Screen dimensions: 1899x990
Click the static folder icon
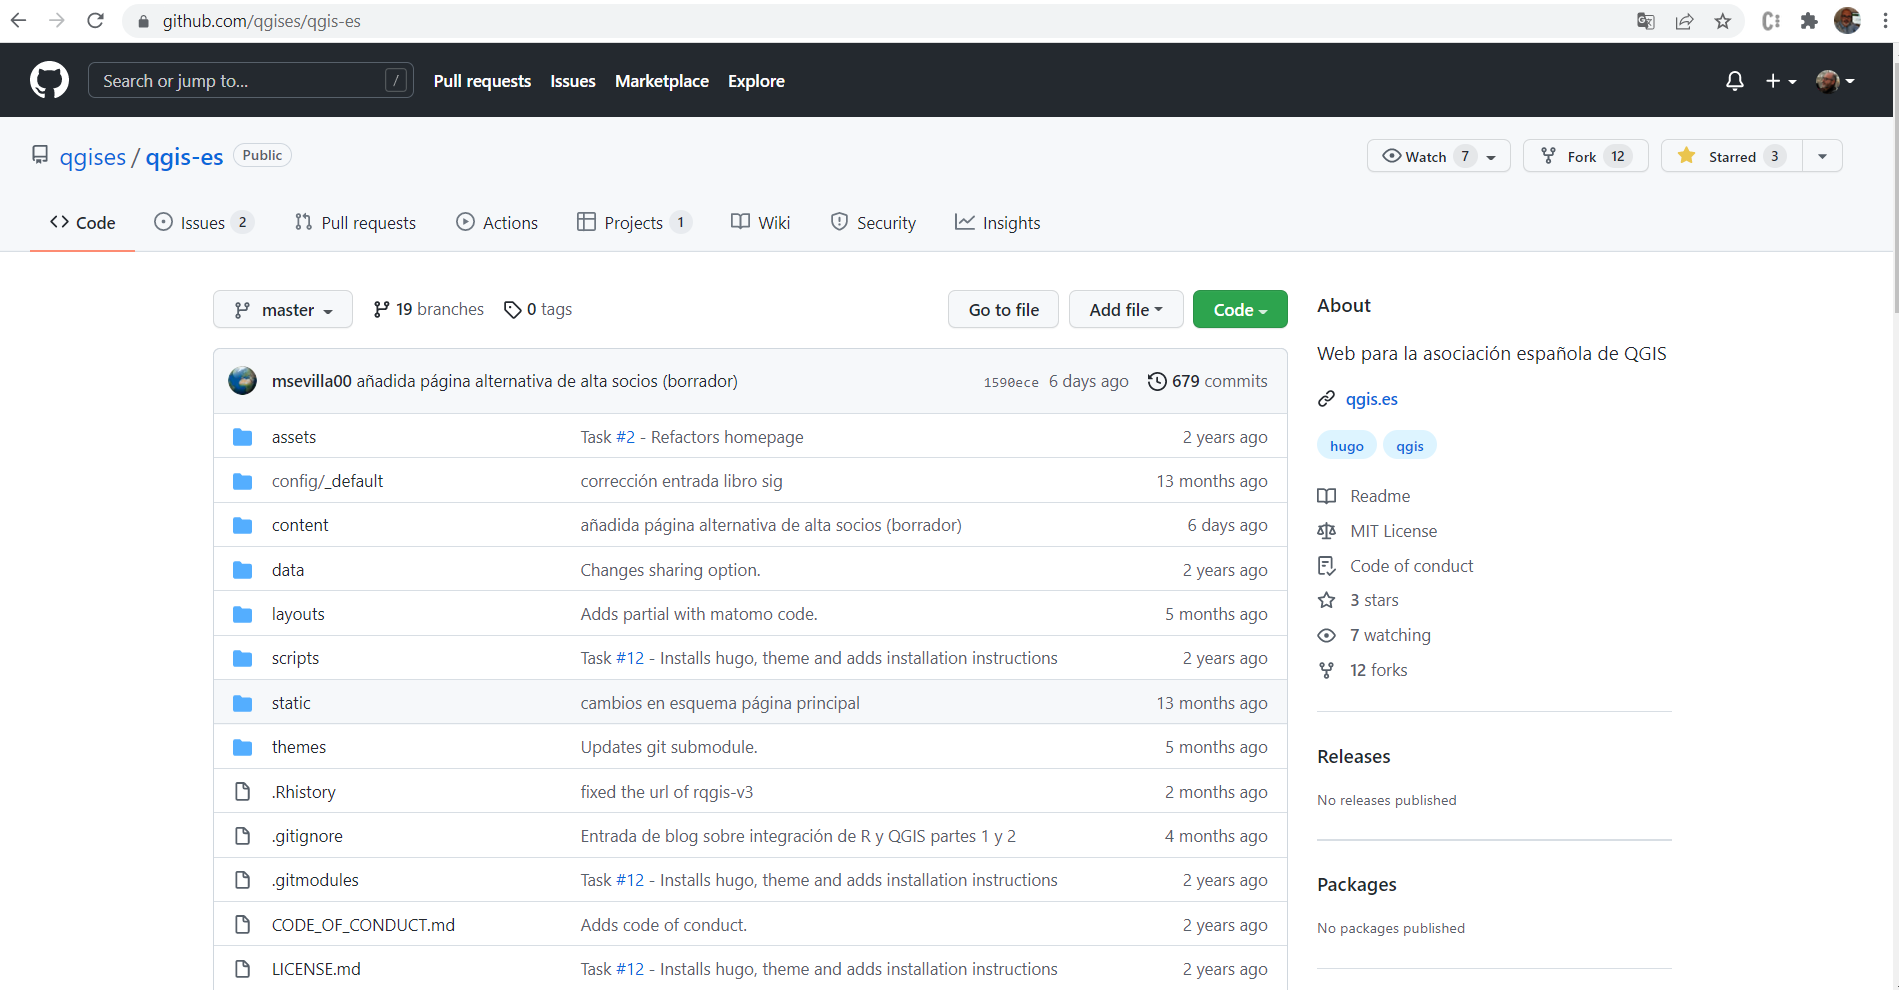tap(242, 703)
